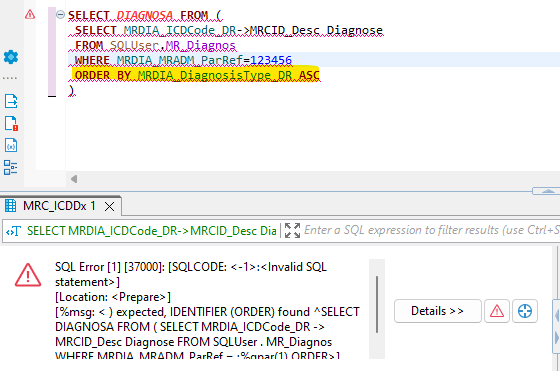Click the highlighted ORDER BY line

click(x=197, y=75)
